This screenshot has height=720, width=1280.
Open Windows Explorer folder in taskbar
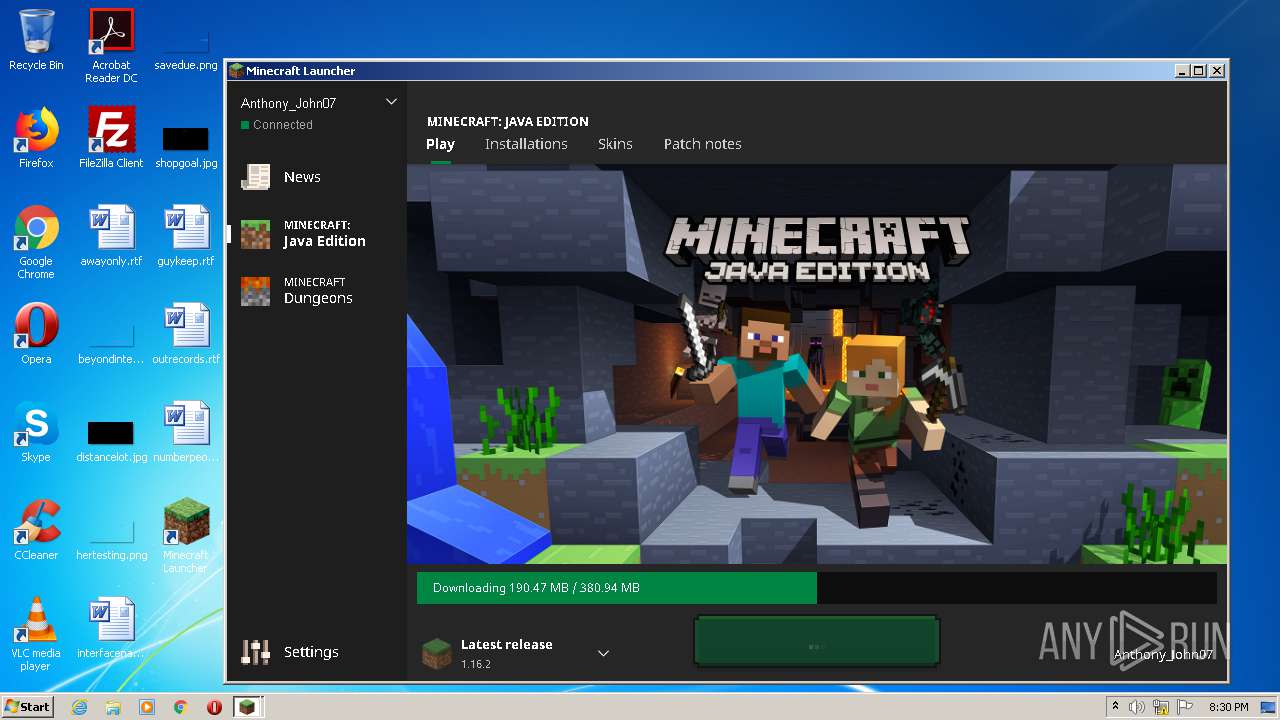tap(113, 707)
